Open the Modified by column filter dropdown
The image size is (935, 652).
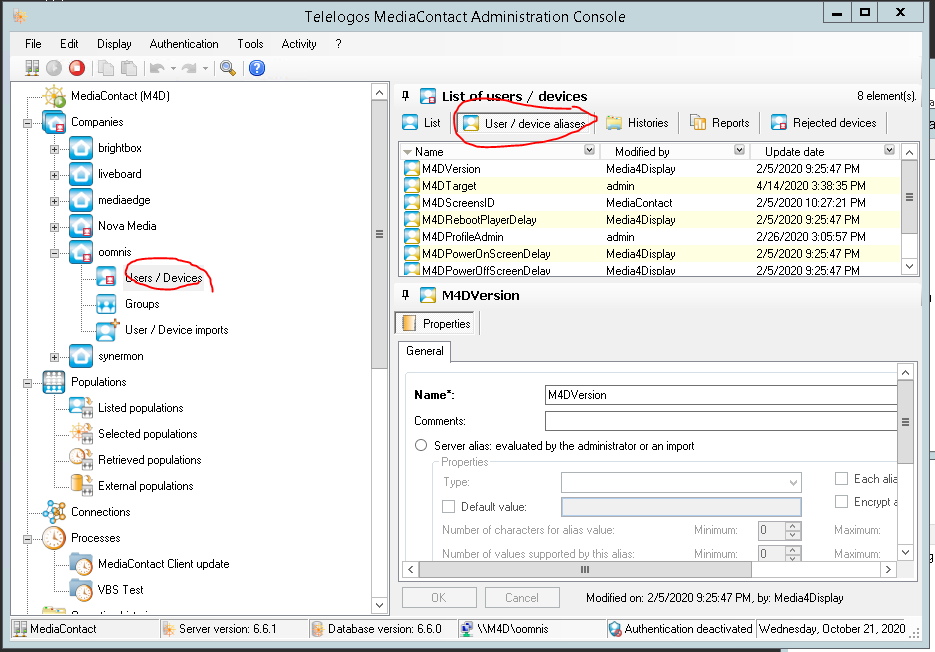pos(739,150)
